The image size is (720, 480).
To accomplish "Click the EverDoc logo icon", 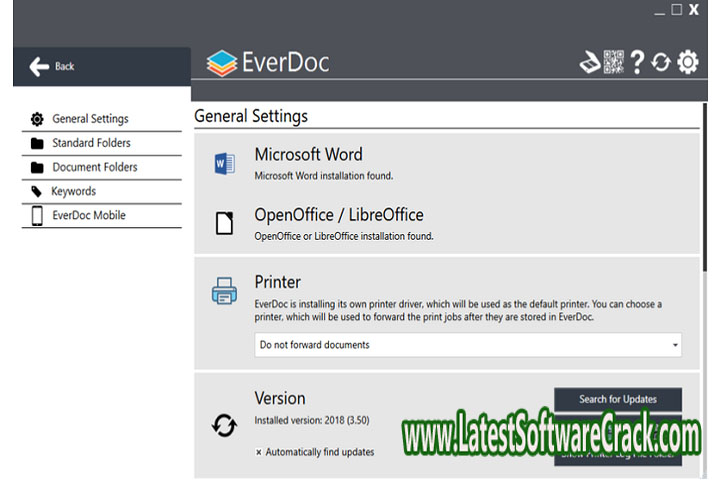I will click(x=221, y=63).
